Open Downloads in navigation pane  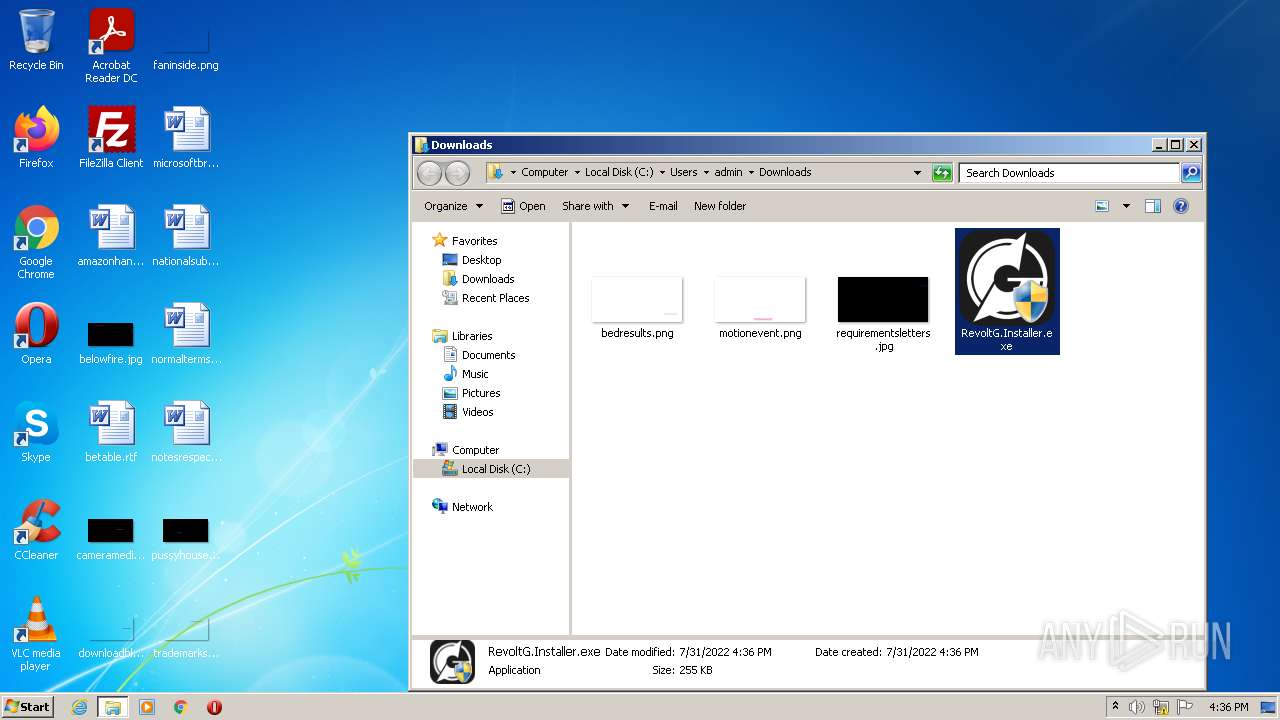[488, 279]
